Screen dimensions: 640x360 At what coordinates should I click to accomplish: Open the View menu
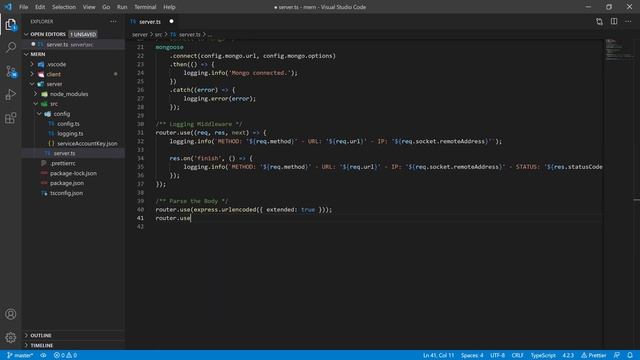coord(89,7)
